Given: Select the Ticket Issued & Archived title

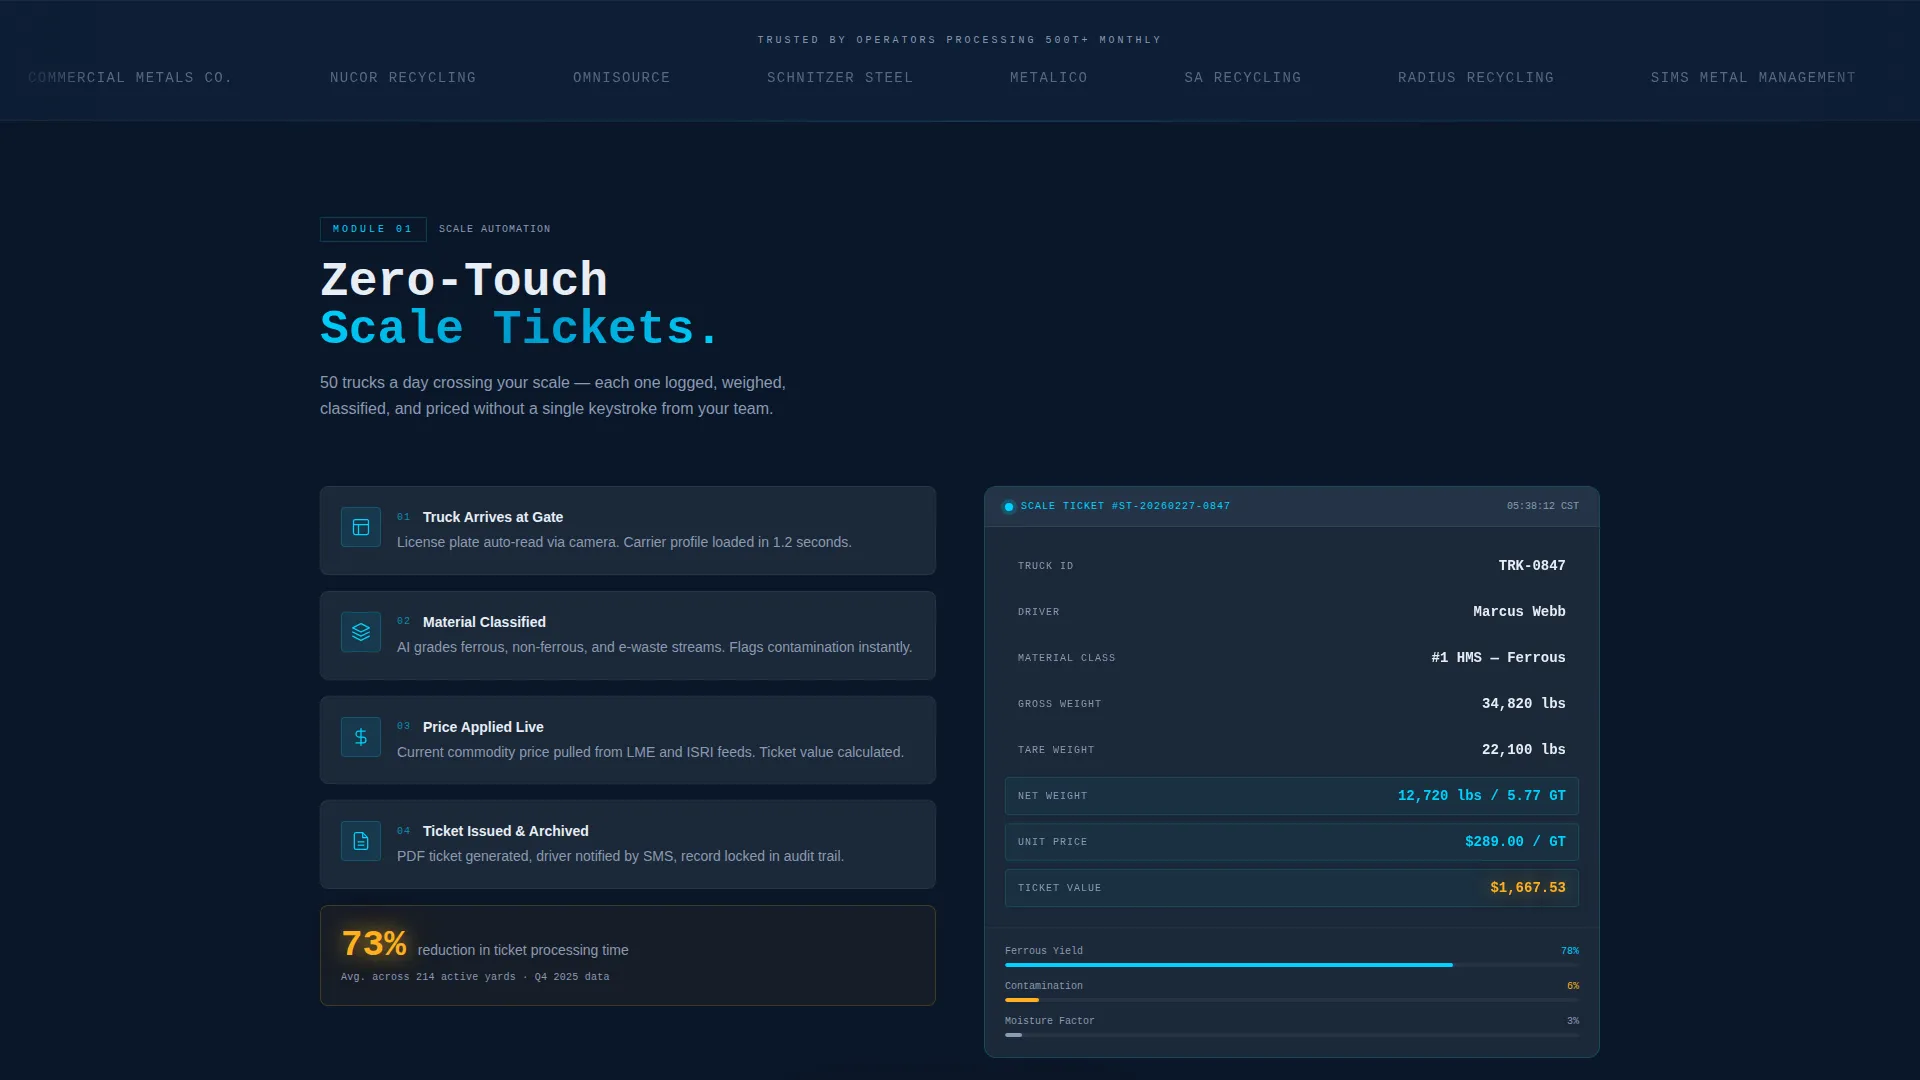Looking at the screenshot, I should point(506,831).
